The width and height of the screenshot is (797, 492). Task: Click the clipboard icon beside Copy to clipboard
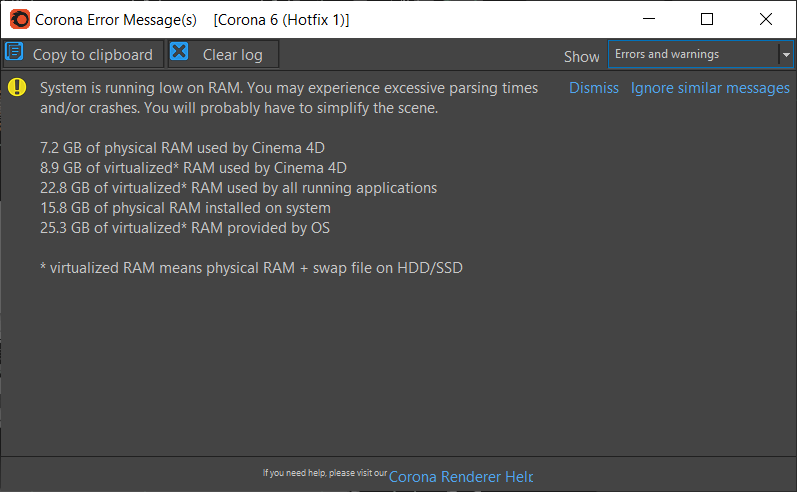[x=15, y=54]
